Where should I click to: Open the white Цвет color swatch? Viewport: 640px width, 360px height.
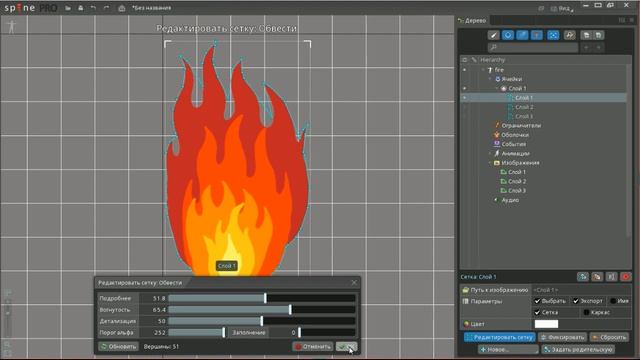(546, 324)
